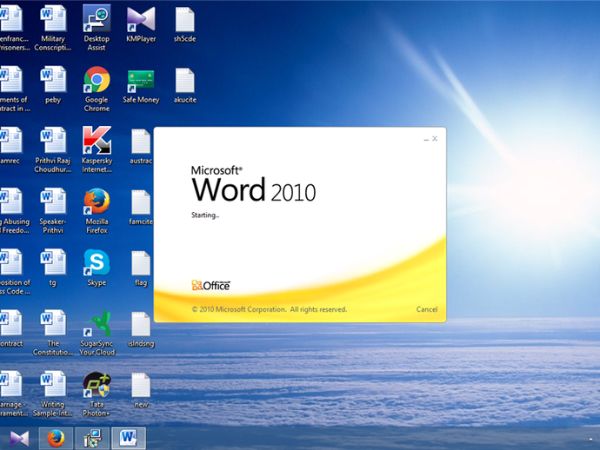
Task: Open the tg Word document
Action: coord(53,268)
